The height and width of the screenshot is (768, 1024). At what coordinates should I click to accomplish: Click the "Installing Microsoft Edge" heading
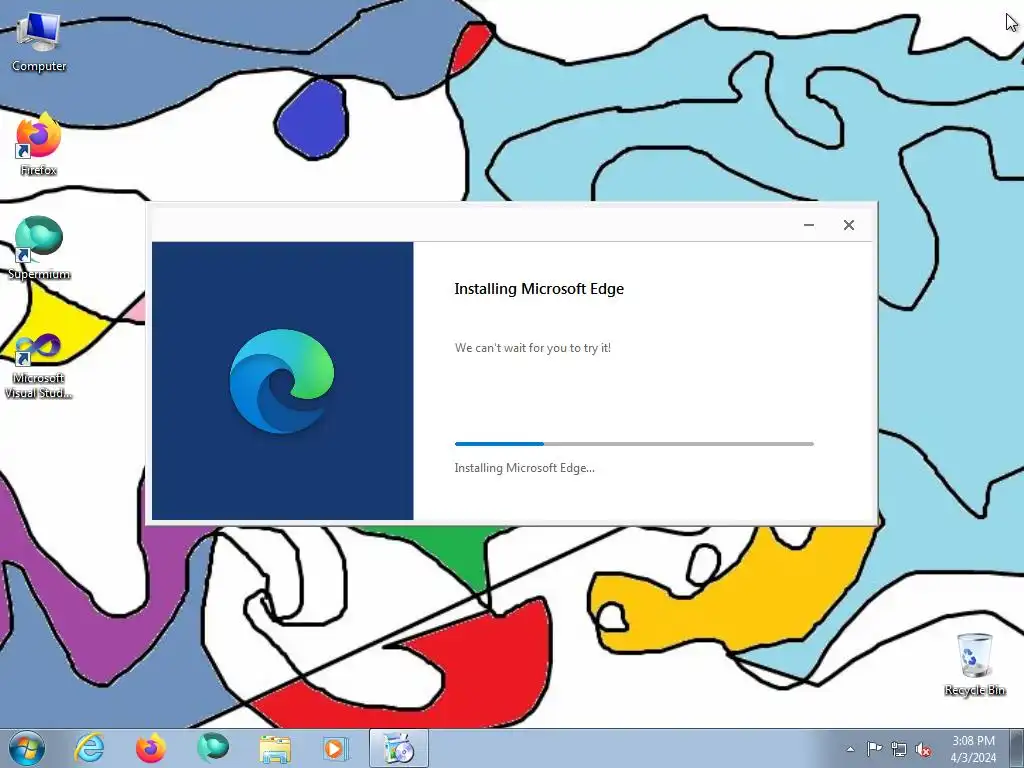539,289
